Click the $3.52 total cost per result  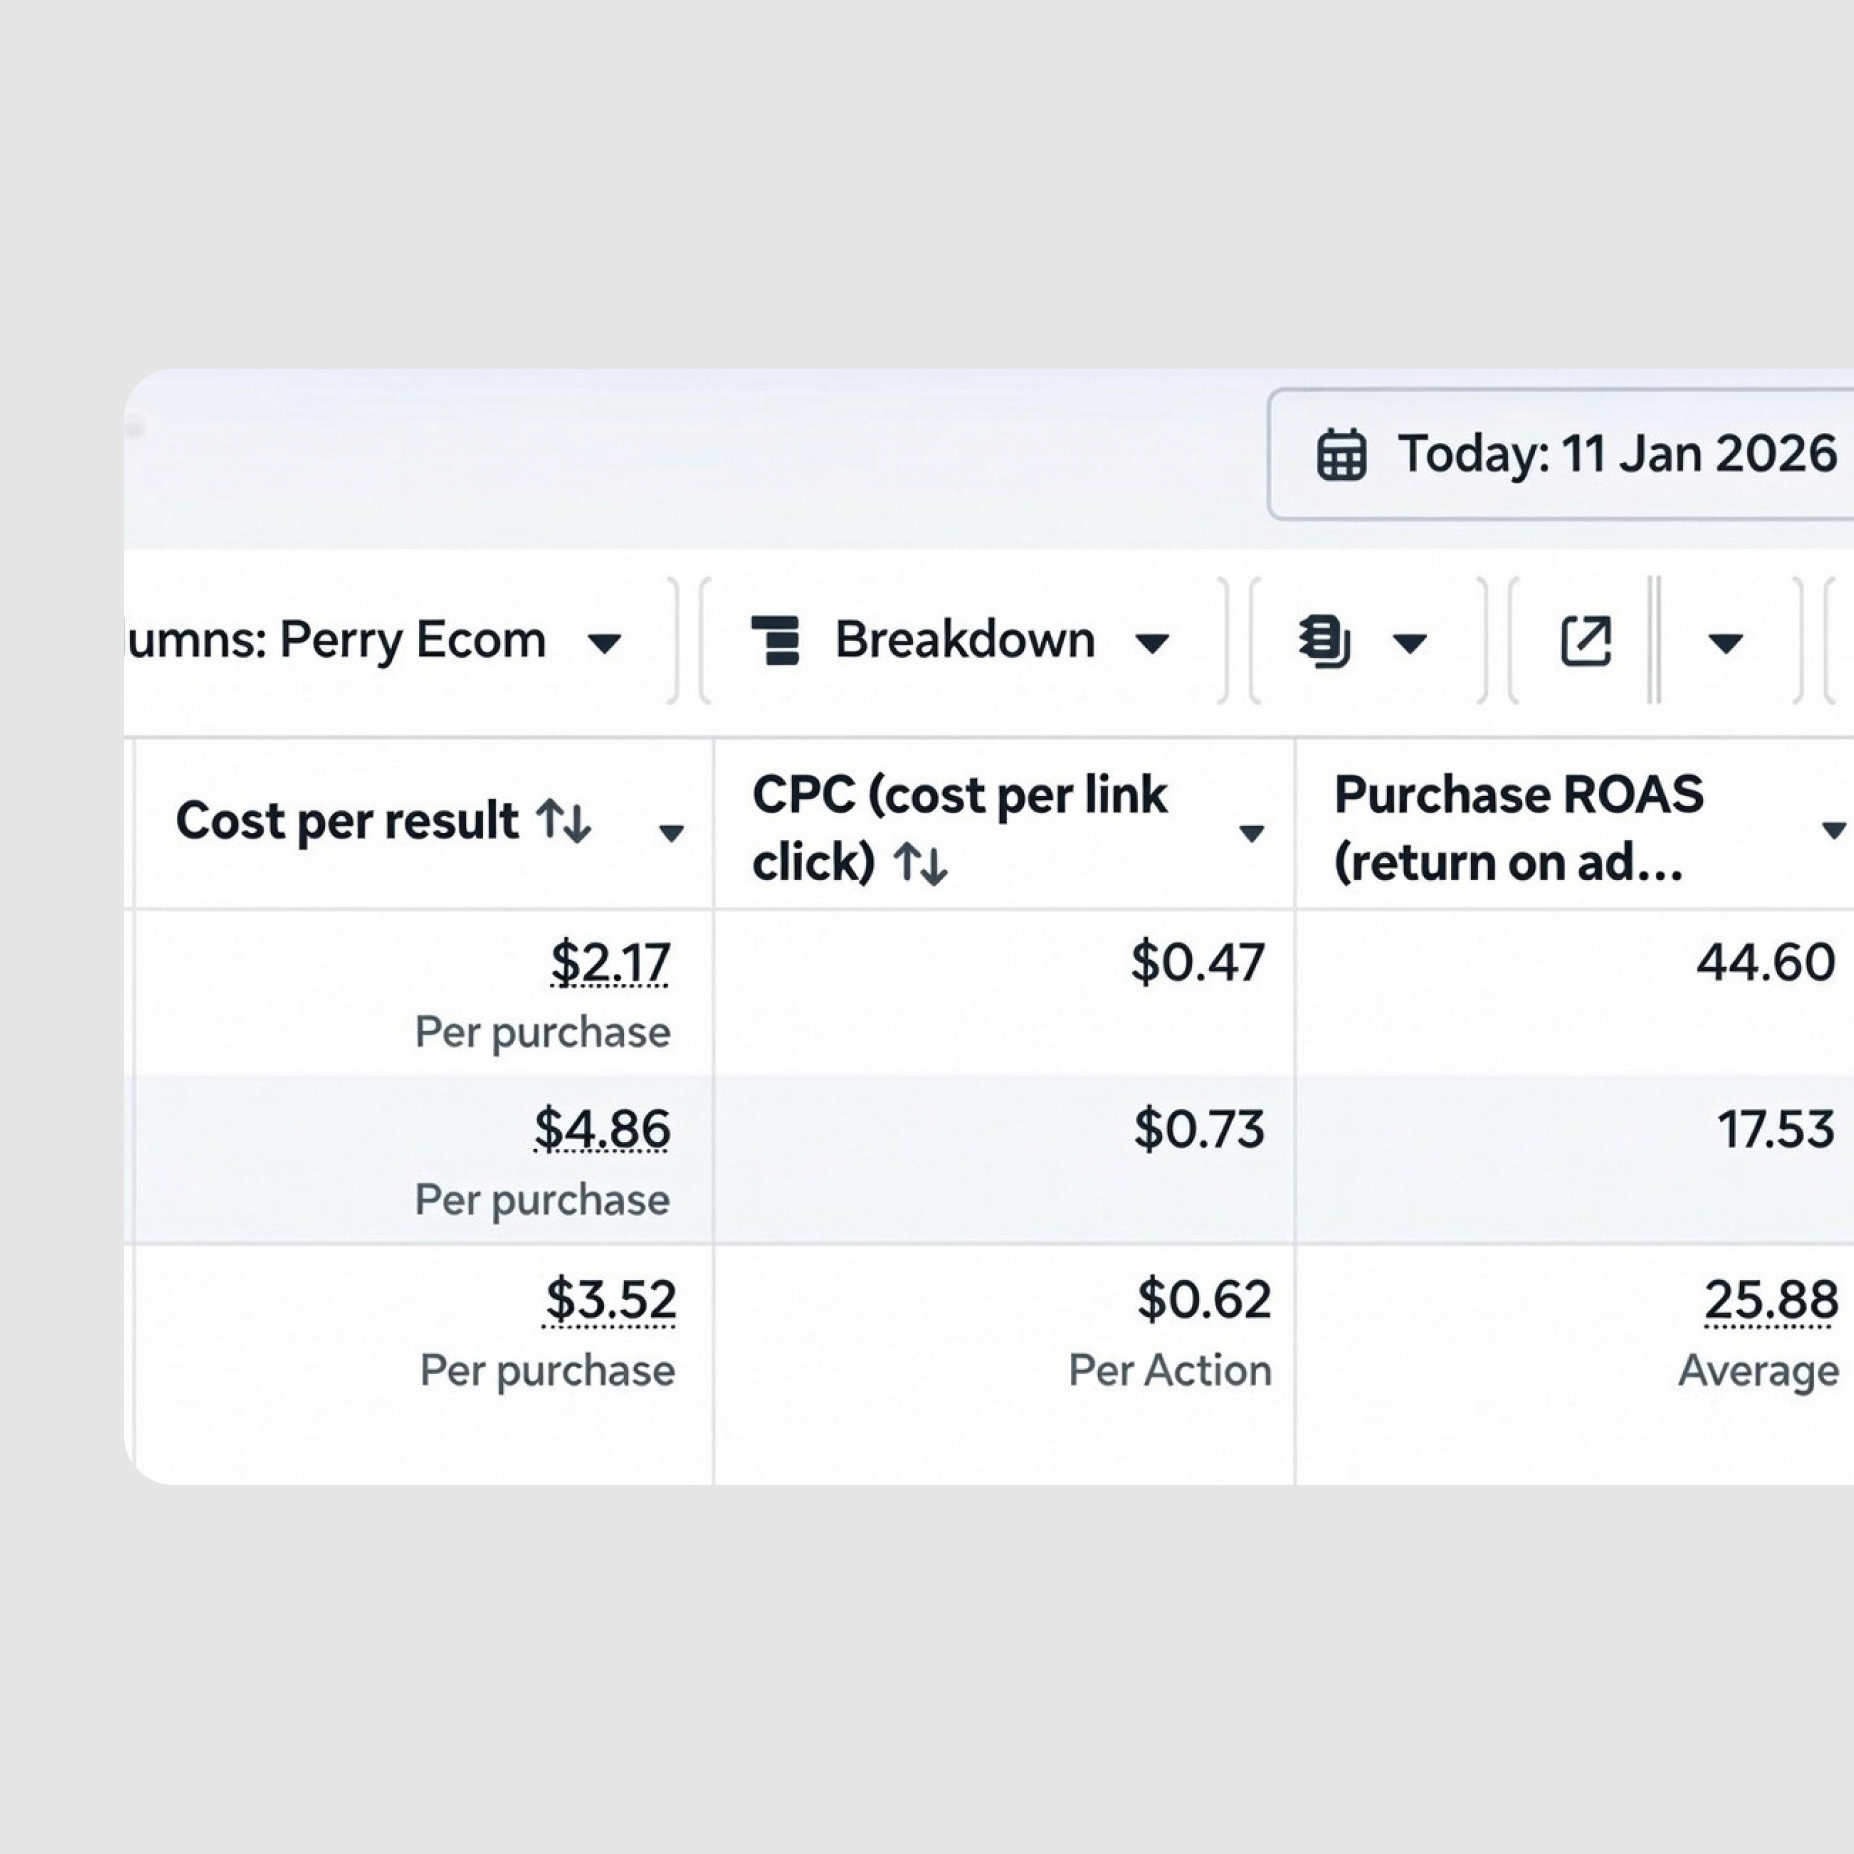610,1300
